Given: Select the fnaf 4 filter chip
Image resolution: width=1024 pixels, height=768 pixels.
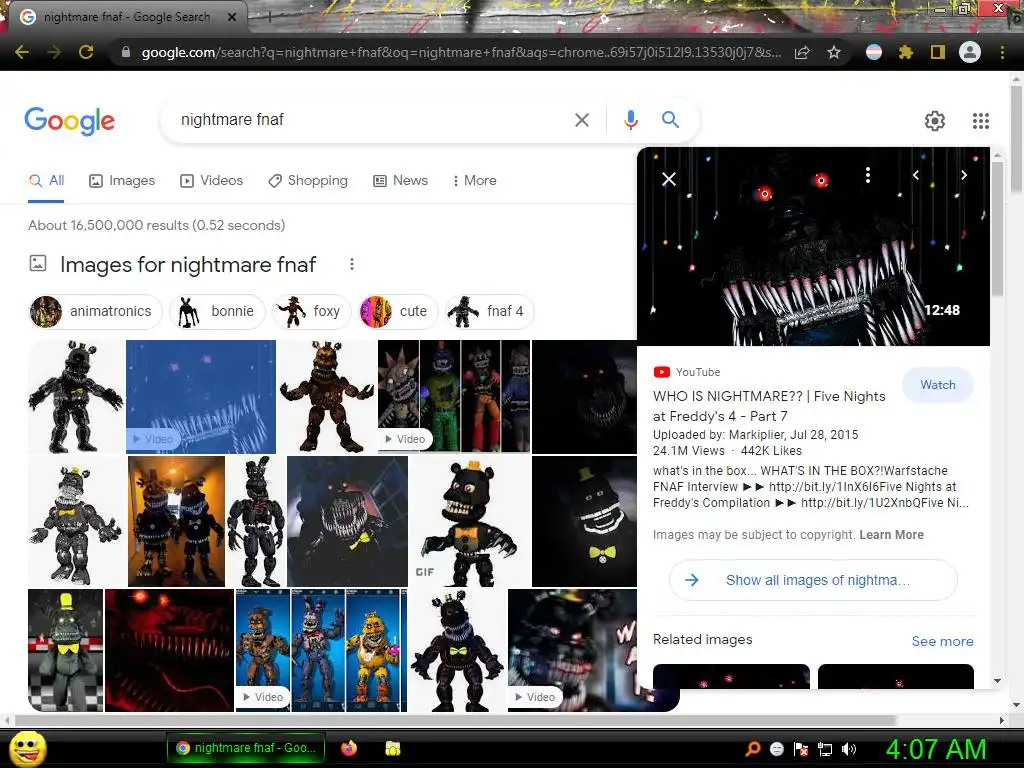Looking at the screenshot, I should point(490,312).
